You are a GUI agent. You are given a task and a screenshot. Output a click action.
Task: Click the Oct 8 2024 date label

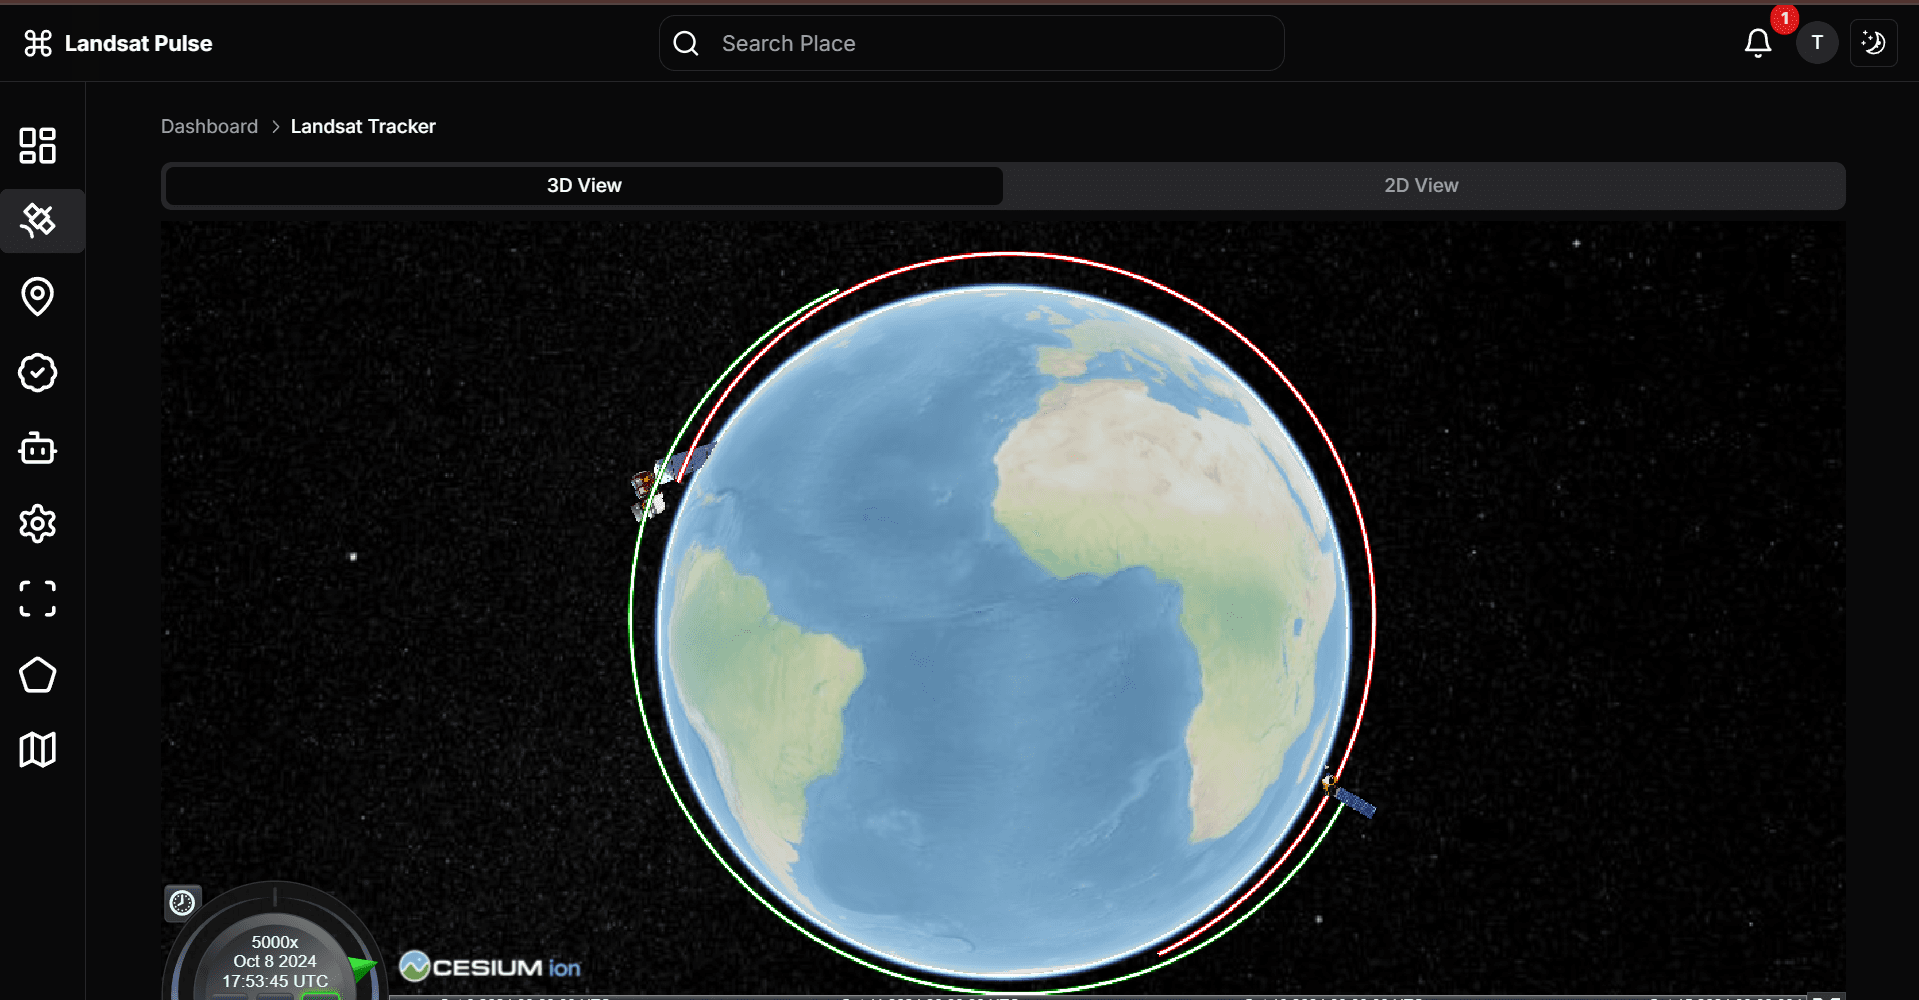tap(275, 961)
